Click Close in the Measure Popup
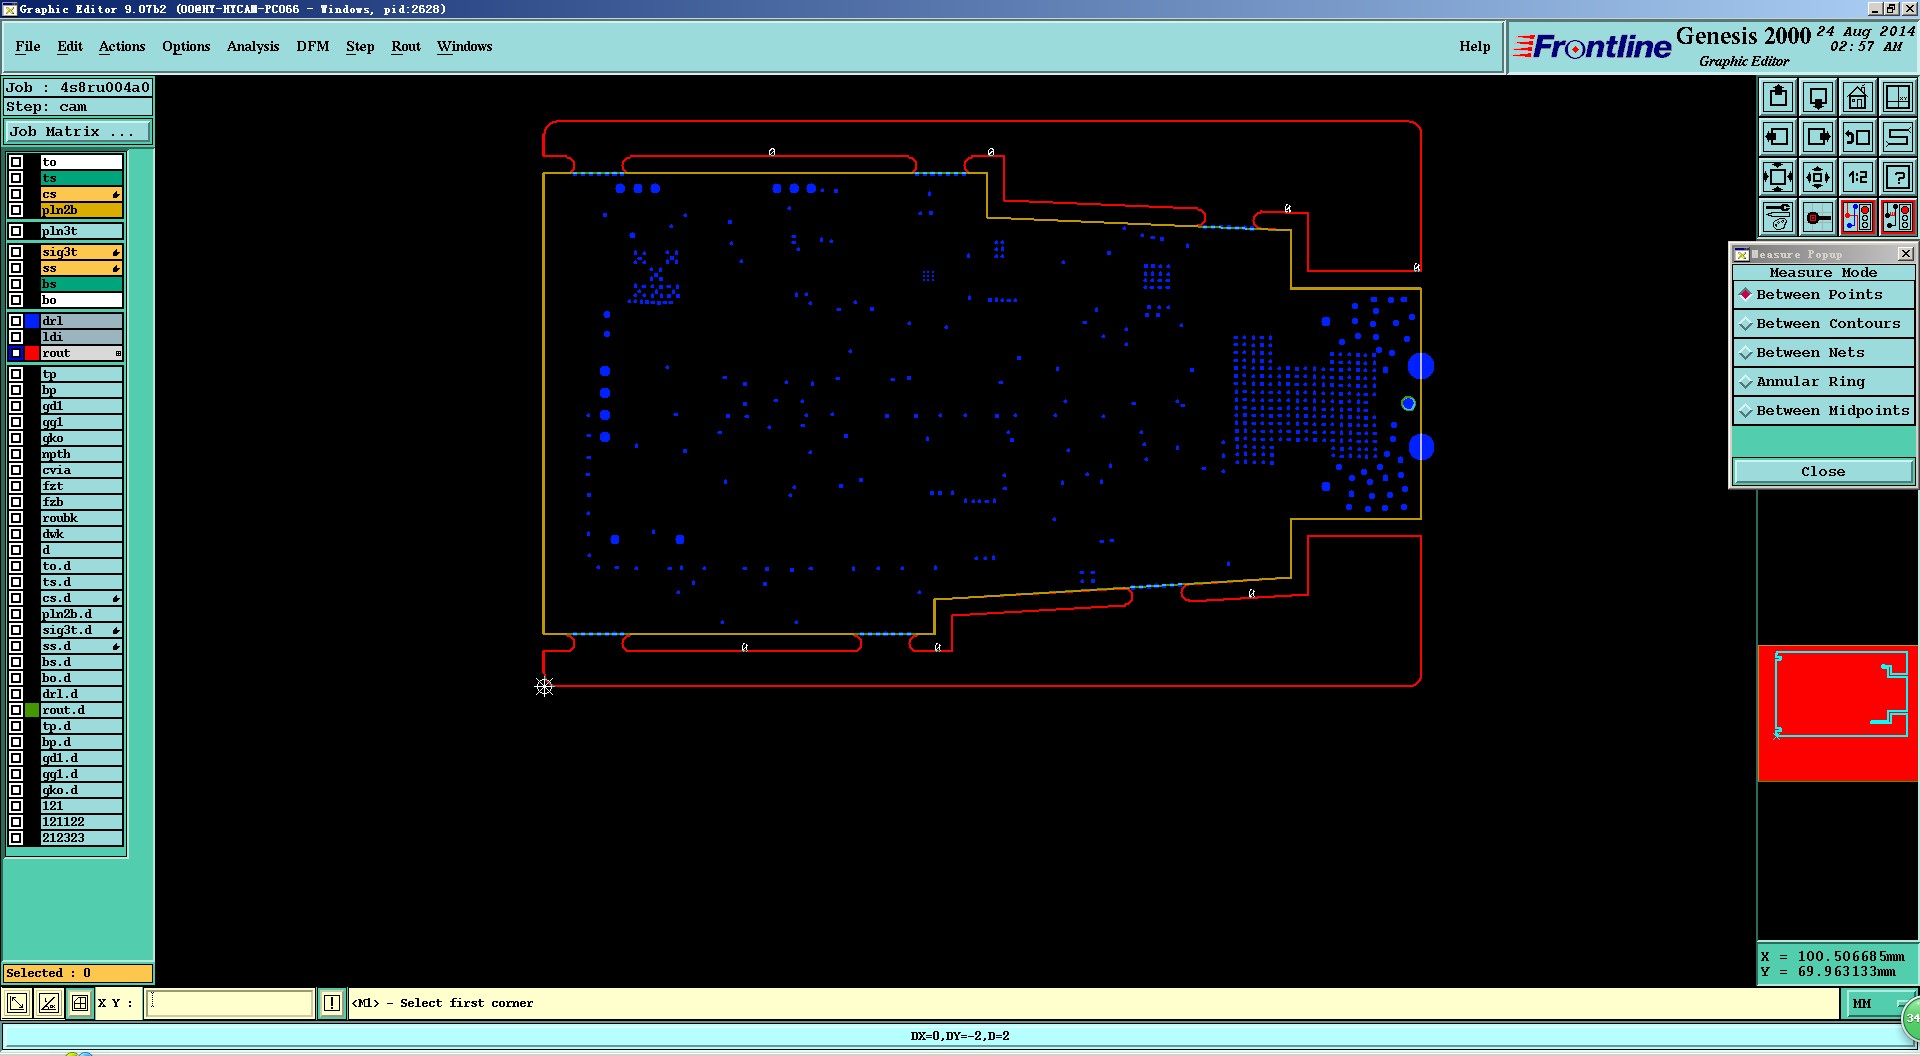Image resolution: width=1920 pixels, height=1056 pixels. point(1823,472)
